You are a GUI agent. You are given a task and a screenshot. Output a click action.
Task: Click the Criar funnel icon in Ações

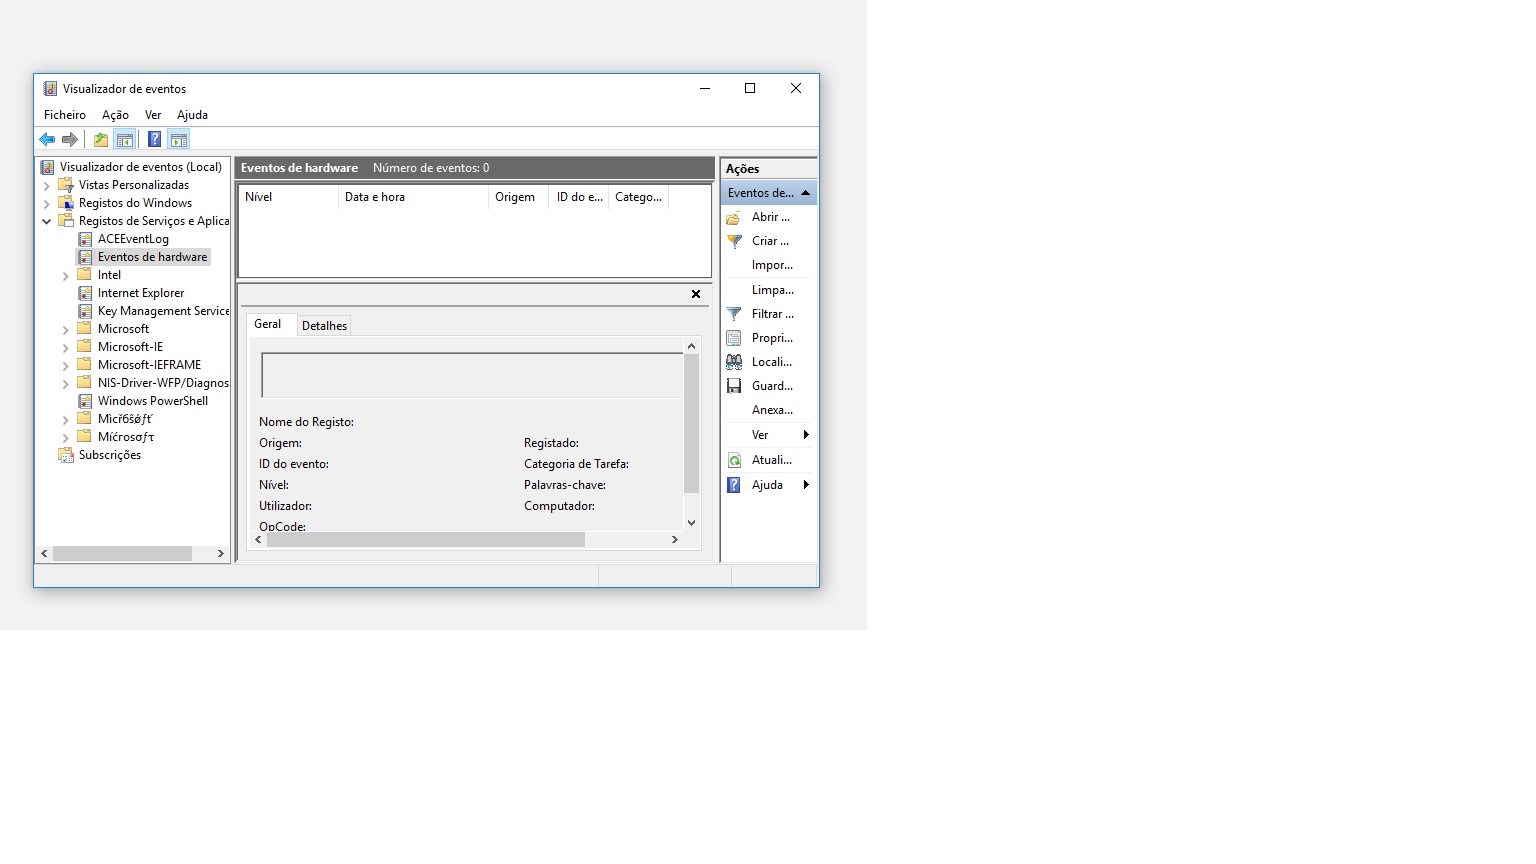(x=734, y=241)
